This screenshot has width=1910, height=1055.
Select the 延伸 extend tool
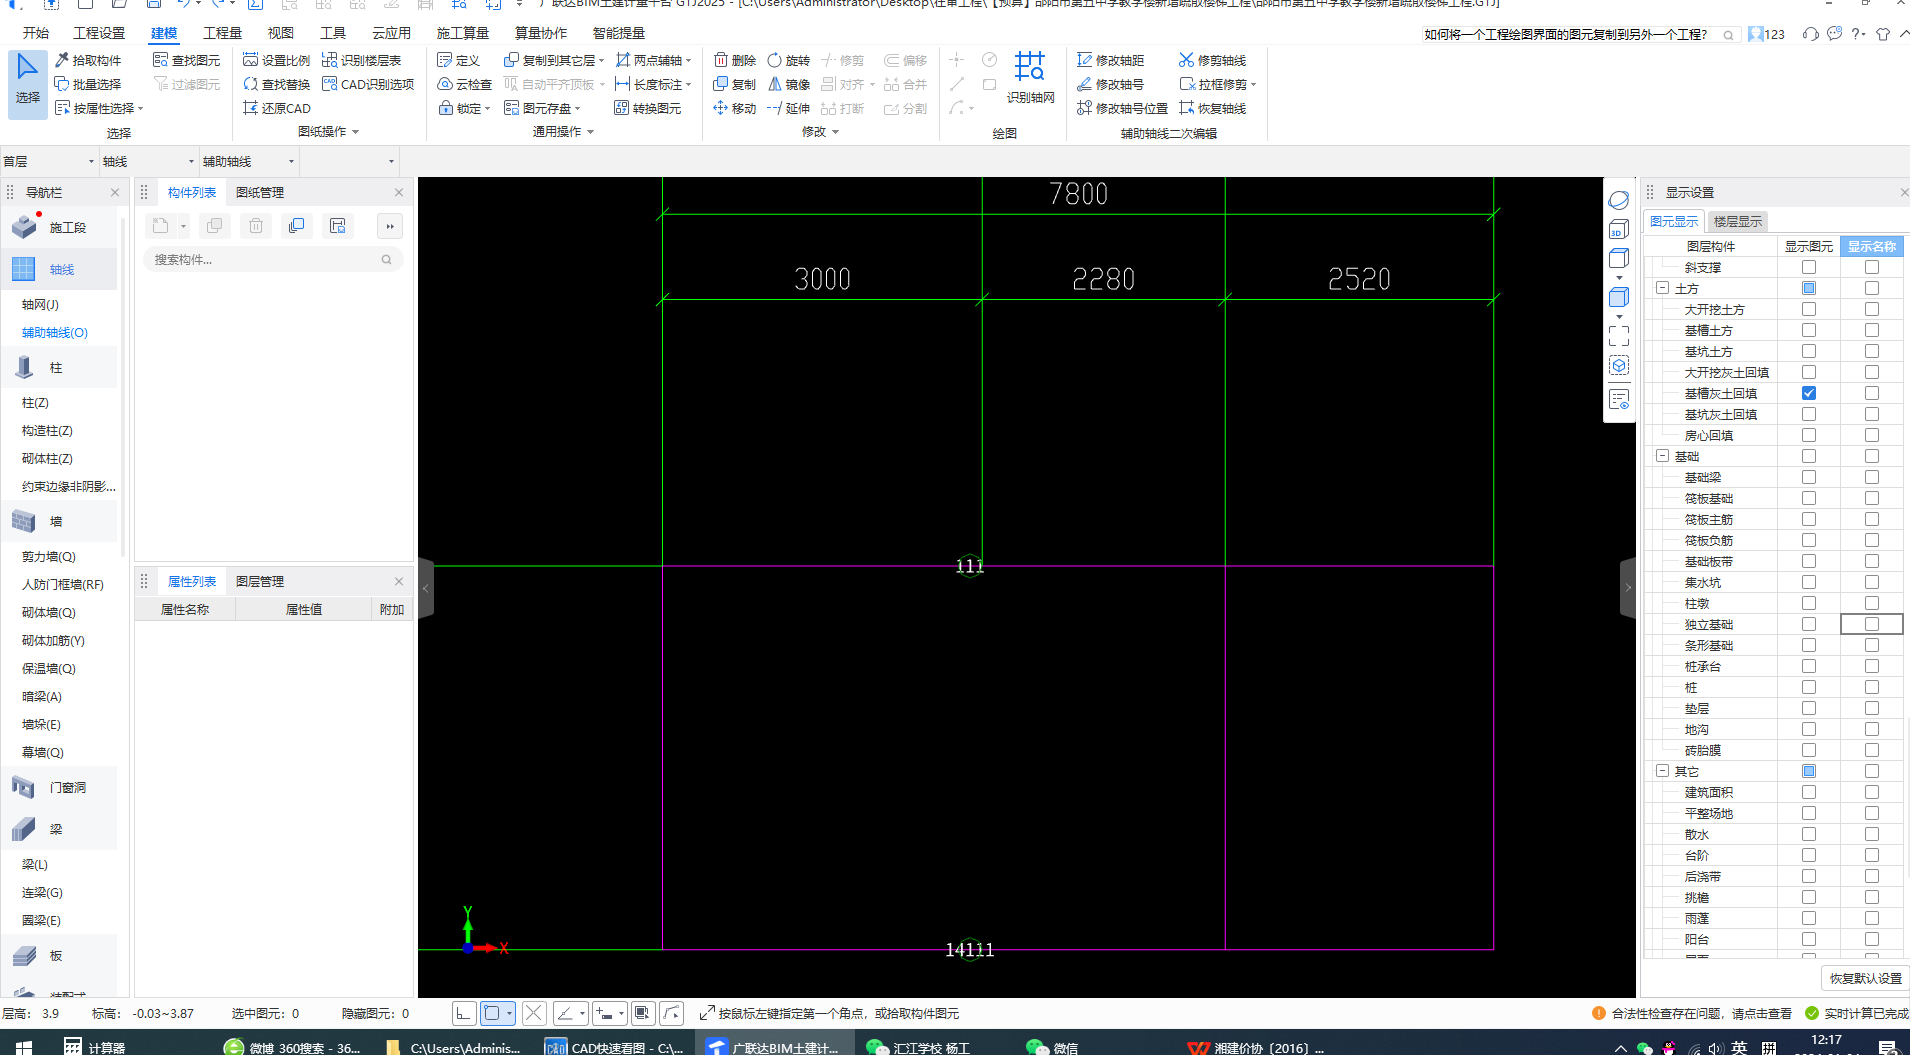coord(788,108)
